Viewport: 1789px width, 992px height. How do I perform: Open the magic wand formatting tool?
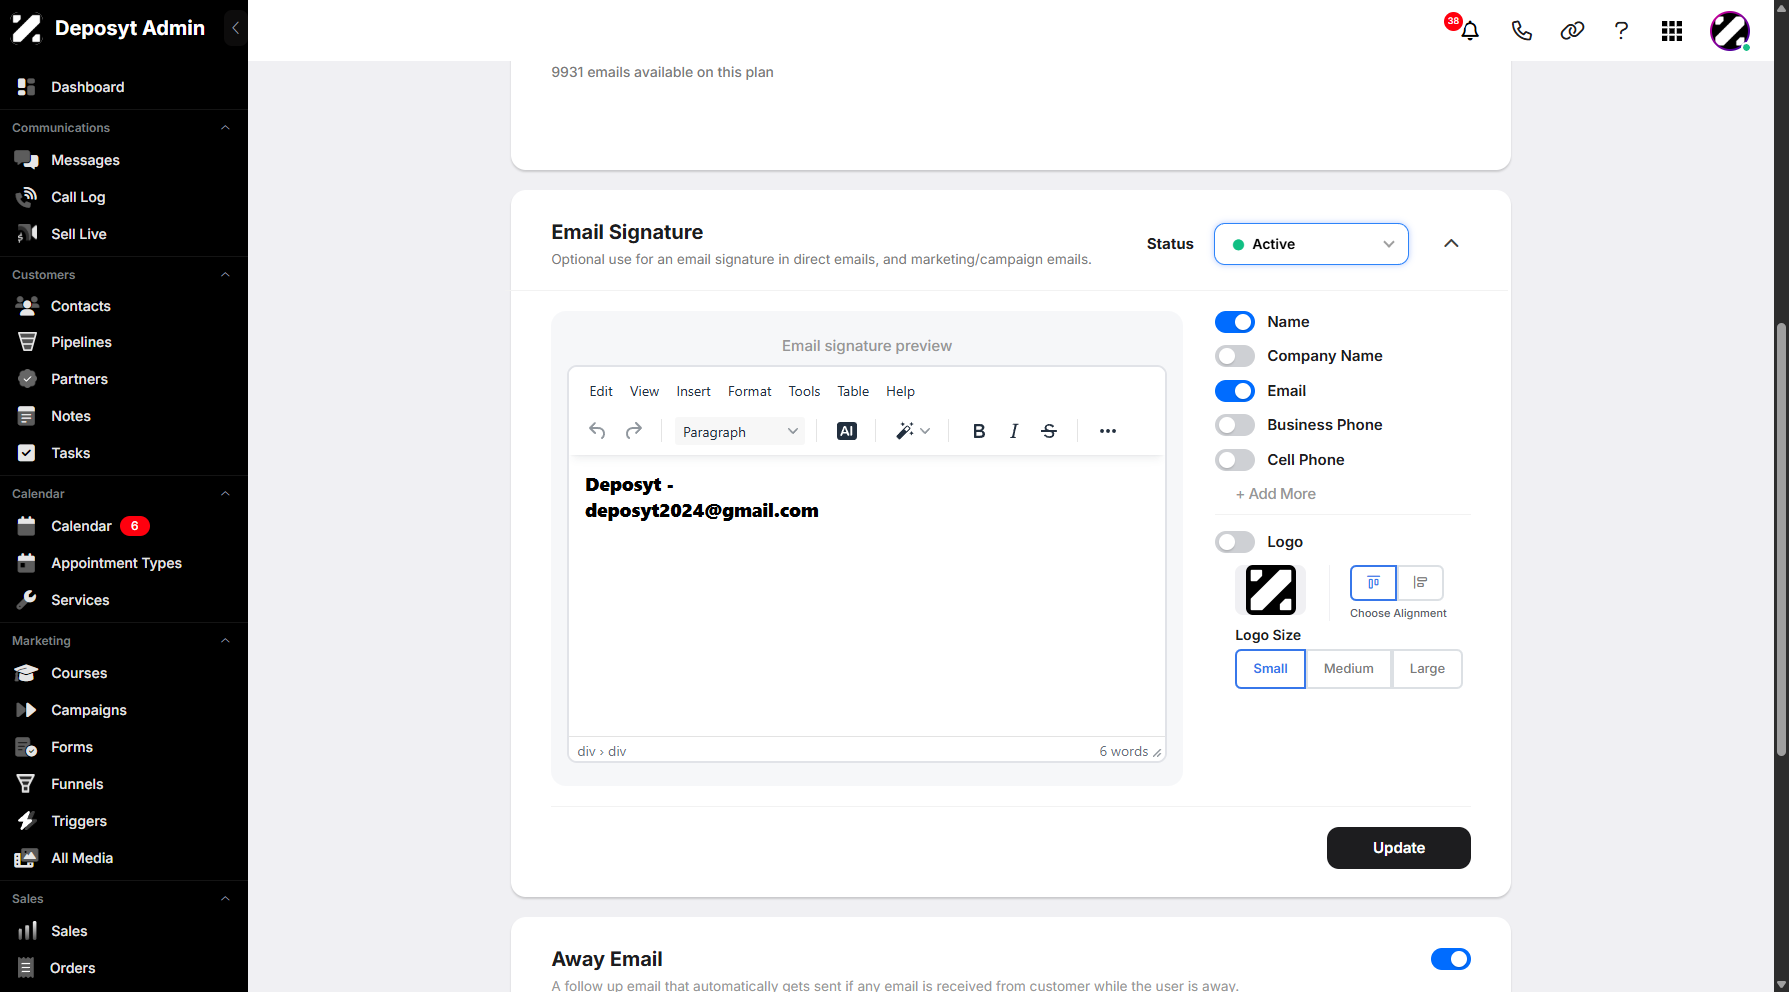(913, 431)
